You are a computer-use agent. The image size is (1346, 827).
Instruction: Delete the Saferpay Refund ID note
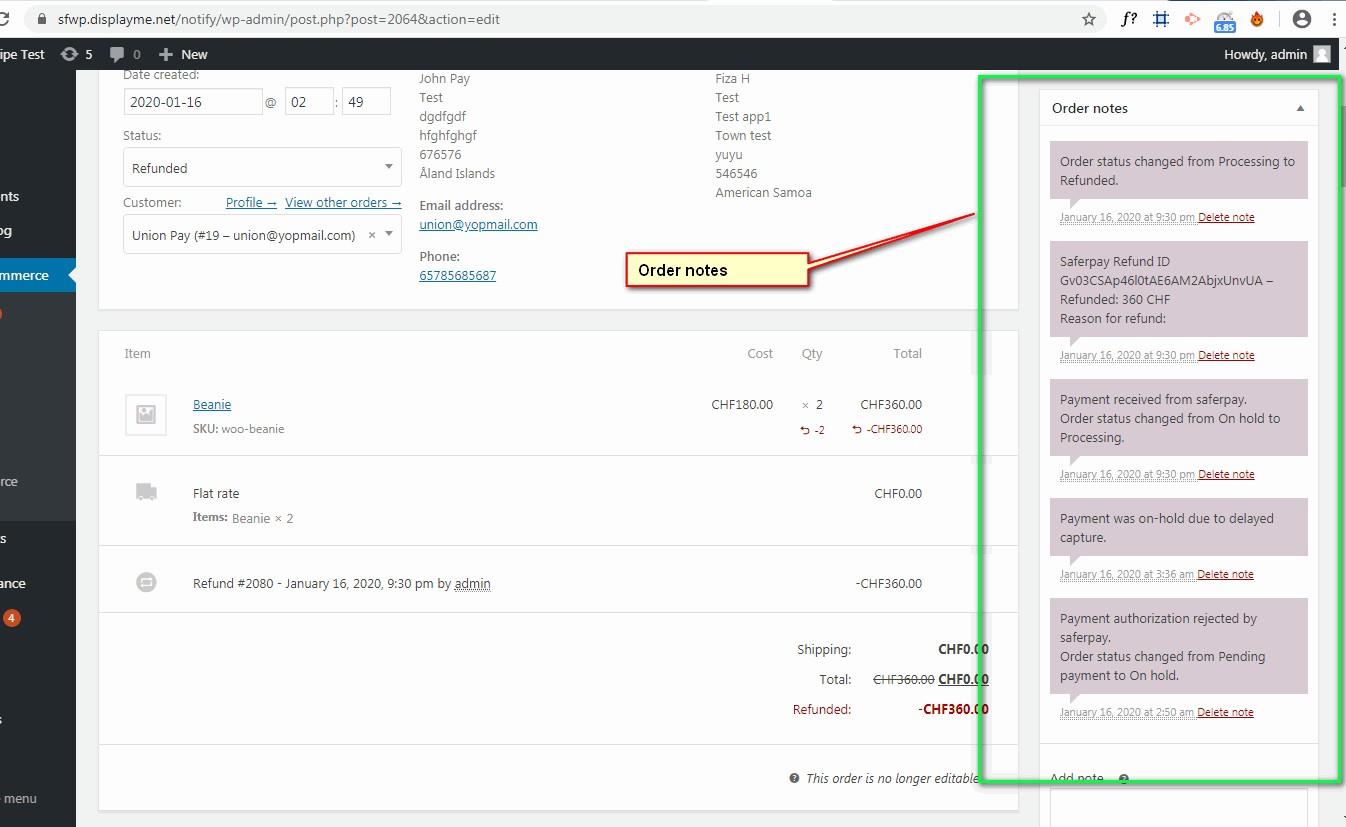point(1226,355)
